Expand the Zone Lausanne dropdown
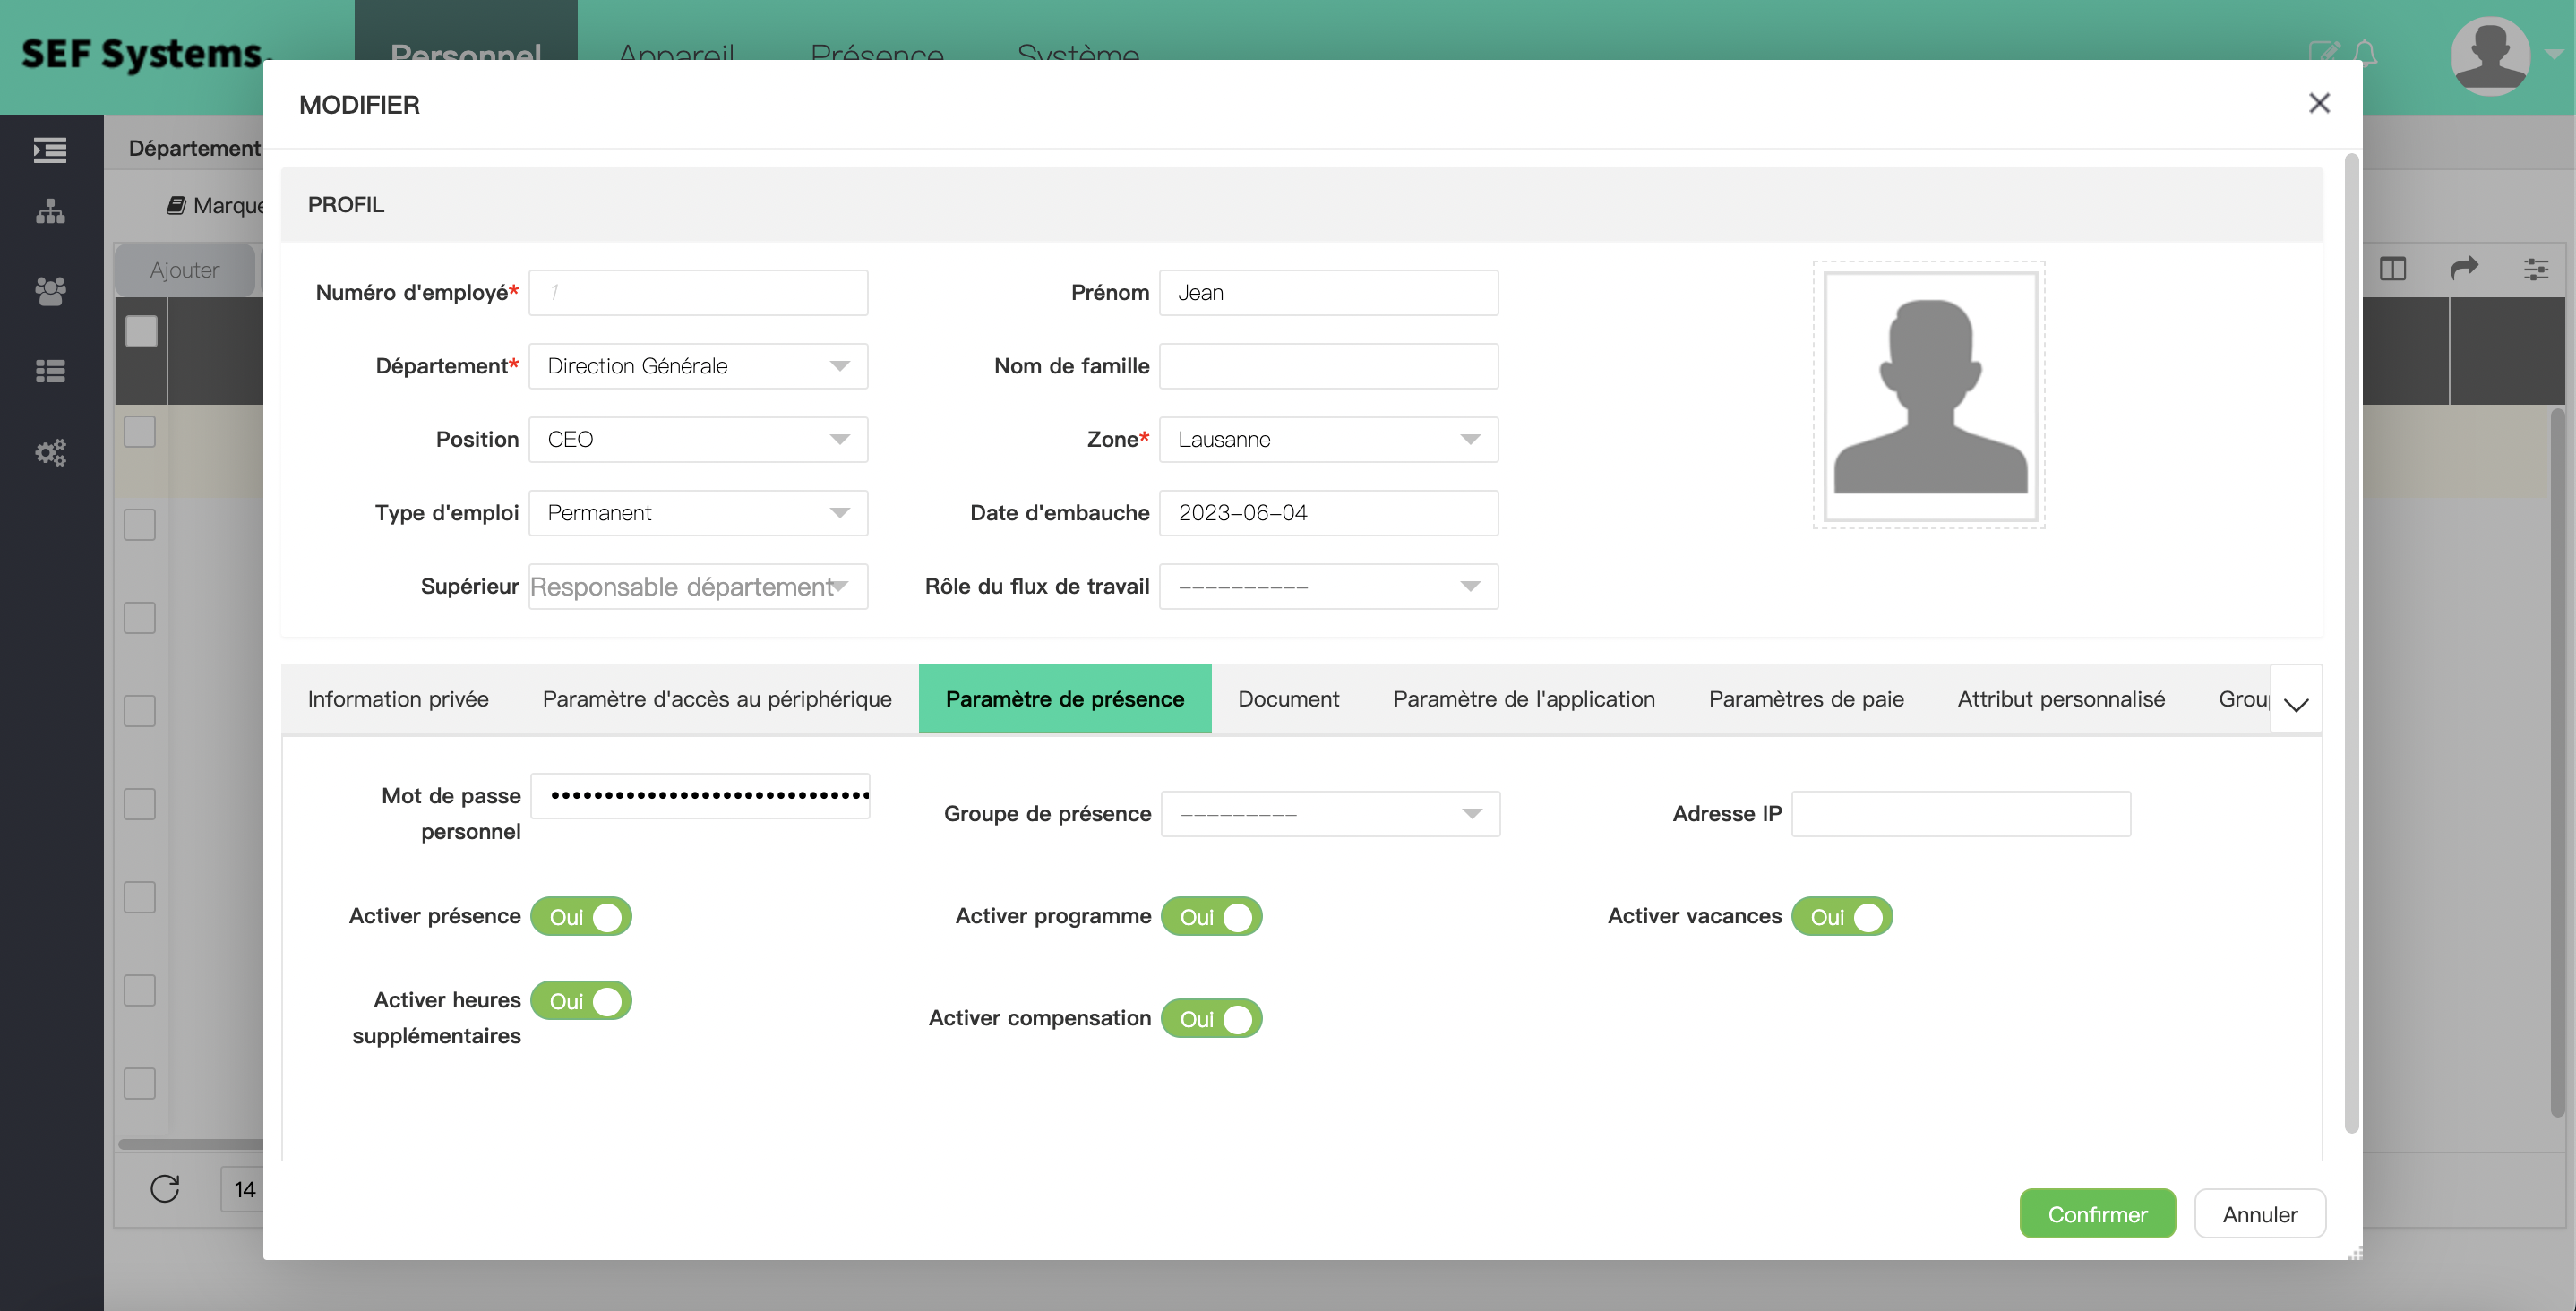2576x1311 pixels. pos(1328,439)
